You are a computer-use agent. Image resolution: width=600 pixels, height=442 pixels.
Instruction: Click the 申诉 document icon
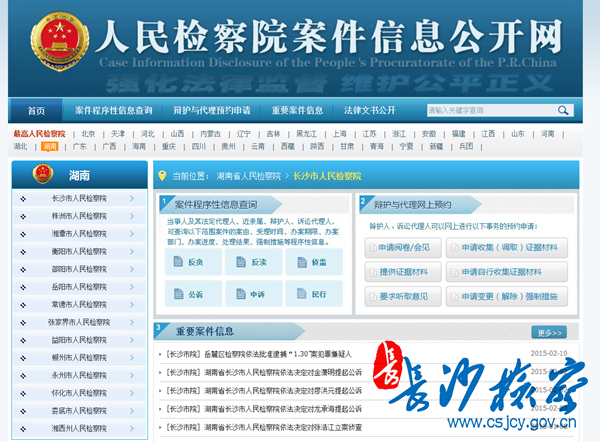tap(241, 295)
